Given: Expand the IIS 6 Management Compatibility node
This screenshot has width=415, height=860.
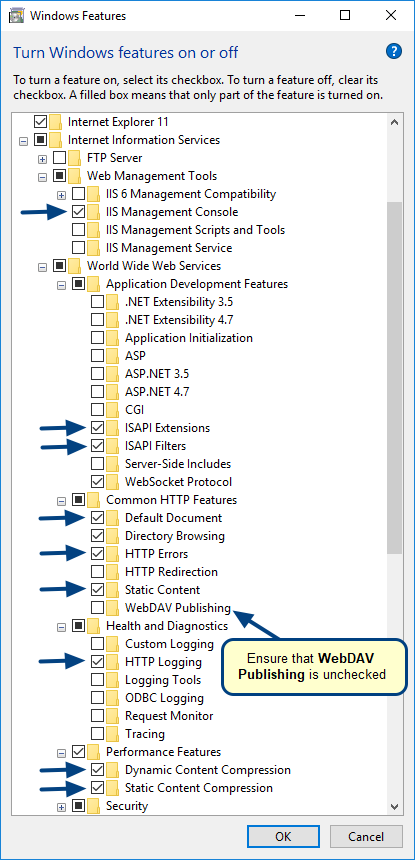Looking at the screenshot, I should (x=61, y=195).
